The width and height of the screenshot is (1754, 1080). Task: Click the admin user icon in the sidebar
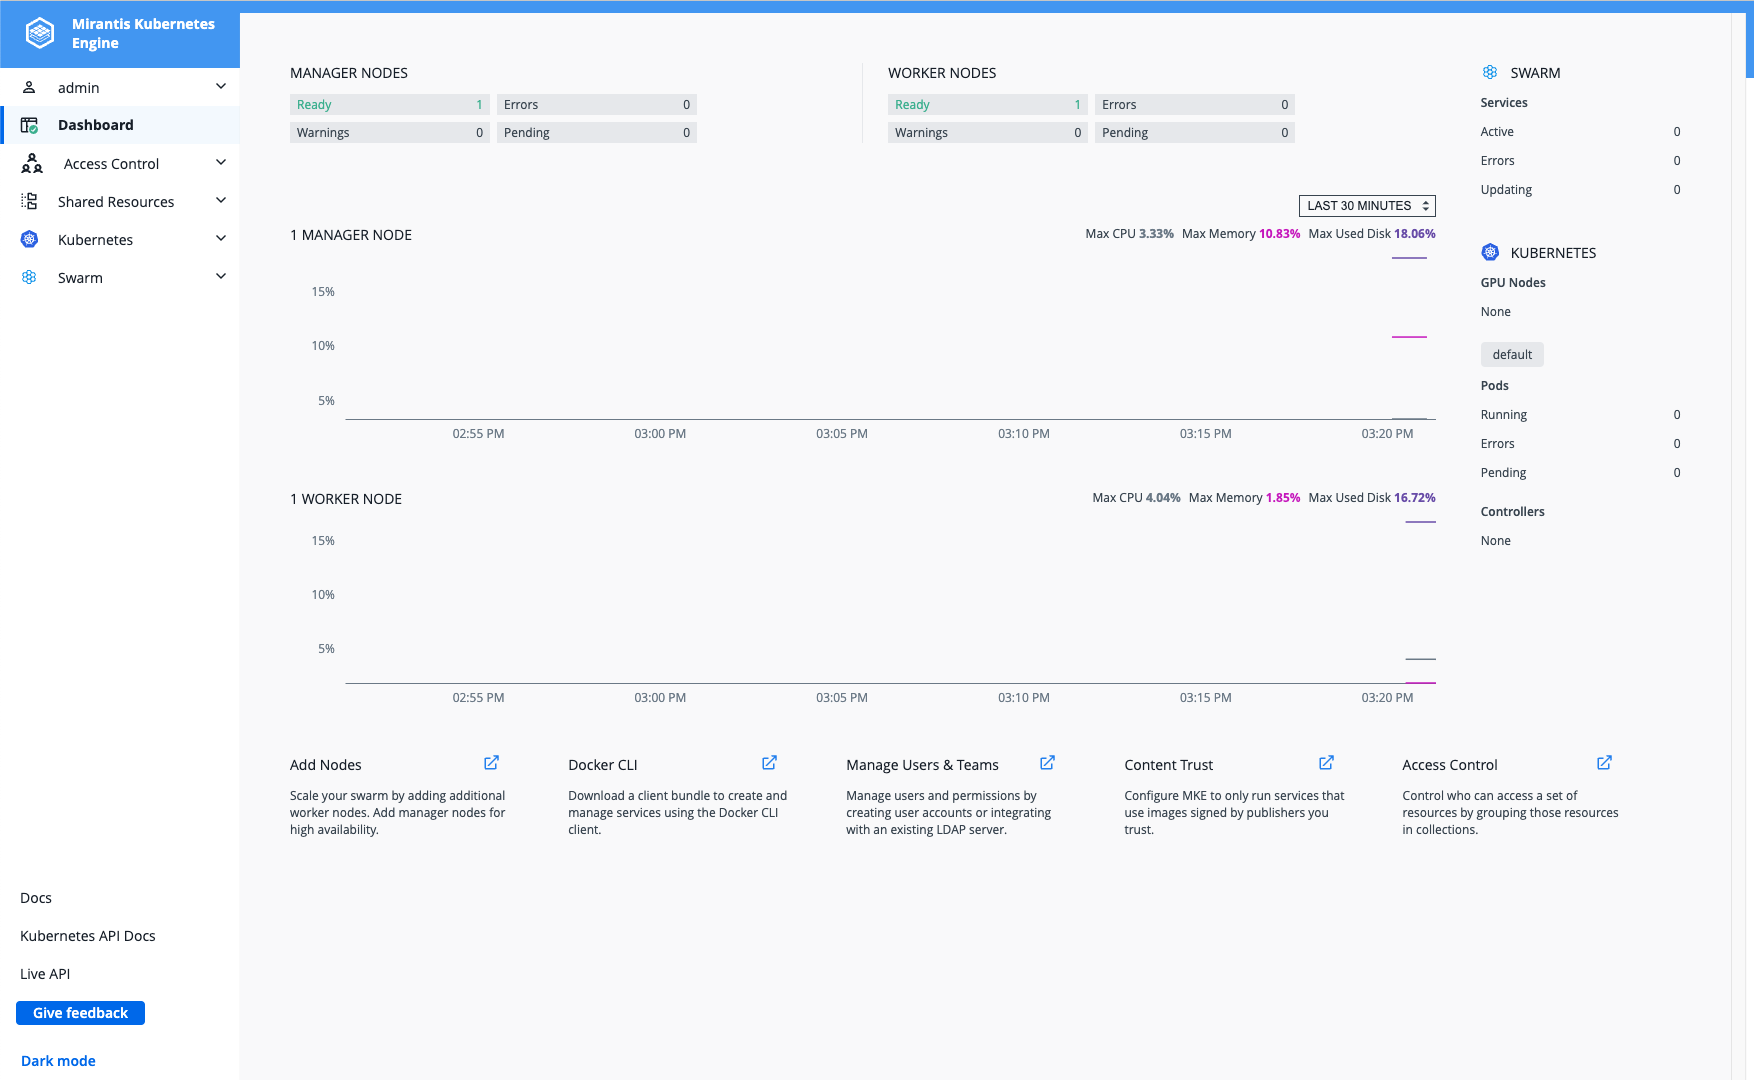coord(29,87)
